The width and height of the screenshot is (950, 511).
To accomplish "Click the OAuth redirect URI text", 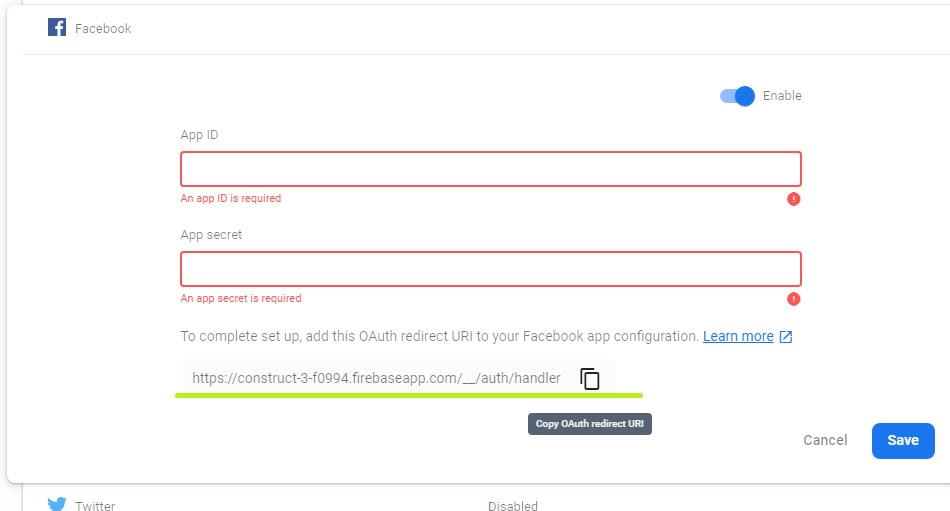I will click(376, 378).
